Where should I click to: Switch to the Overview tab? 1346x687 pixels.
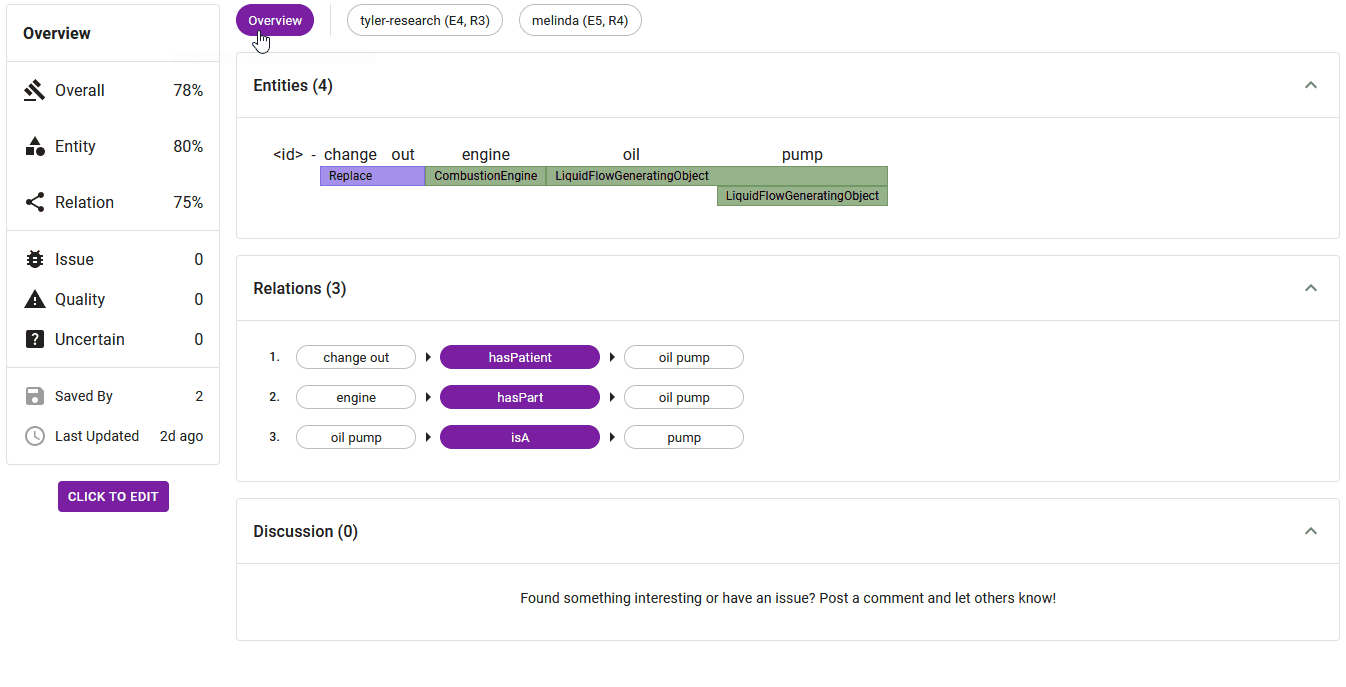tap(275, 21)
